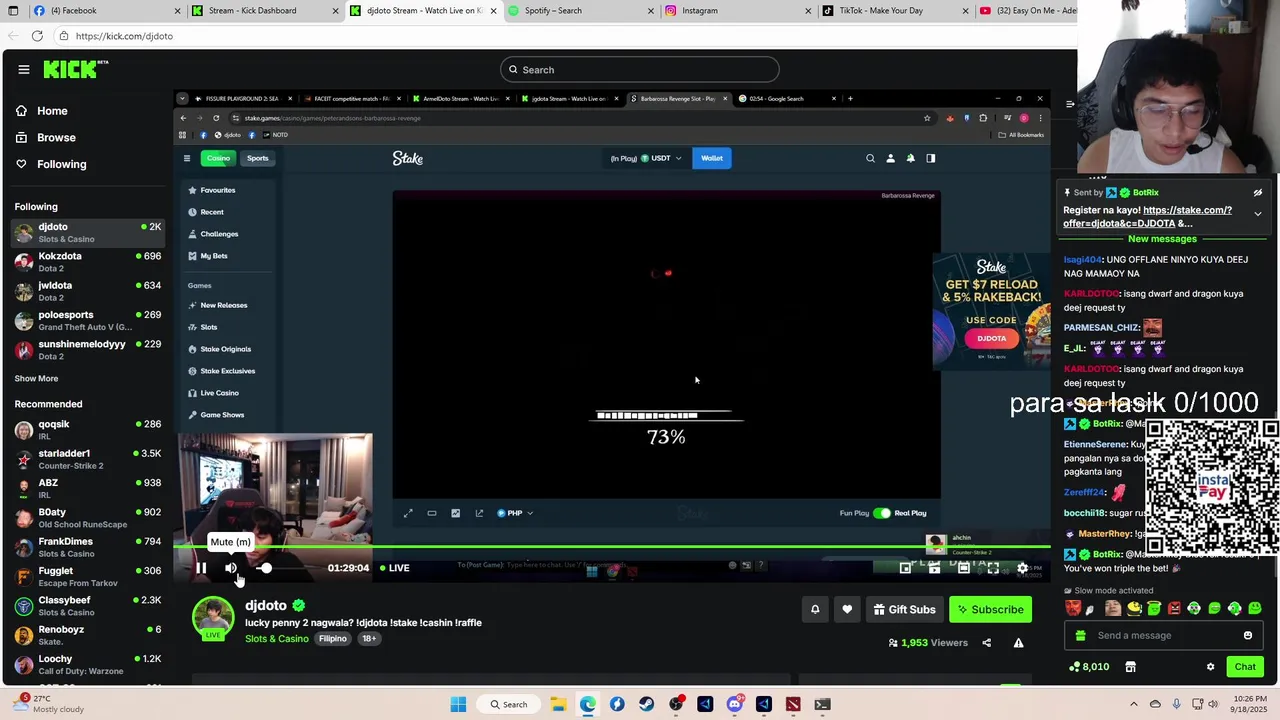
Task: Open recommended channel qoqsik
Action: [x=88, y=430]
